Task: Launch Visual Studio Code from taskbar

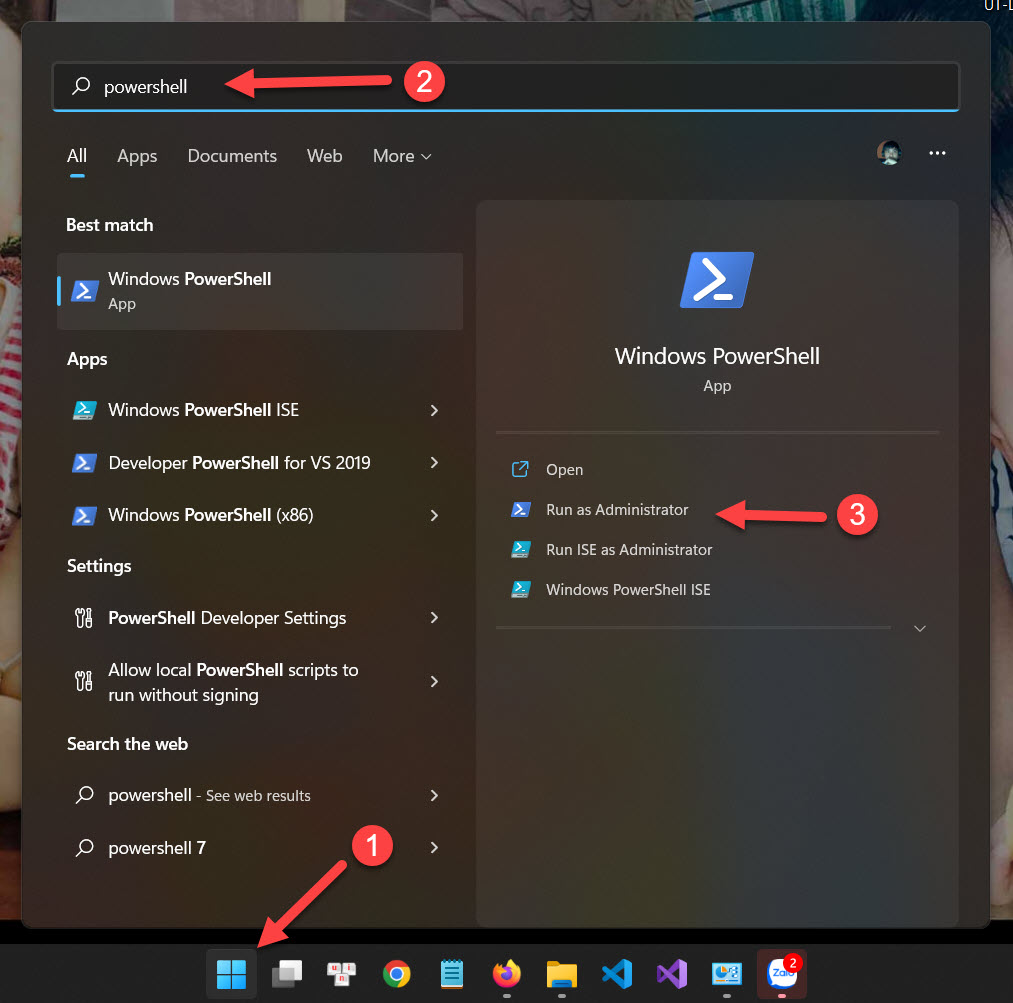Action: pos(616,974)
